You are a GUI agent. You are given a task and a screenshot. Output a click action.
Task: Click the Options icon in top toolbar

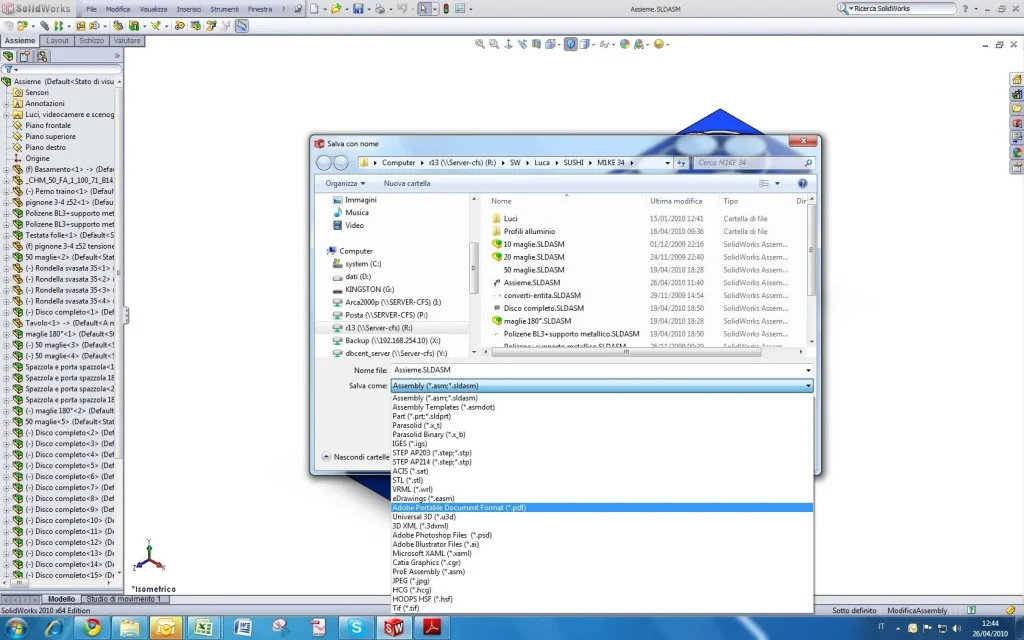[x=460, y=9]
